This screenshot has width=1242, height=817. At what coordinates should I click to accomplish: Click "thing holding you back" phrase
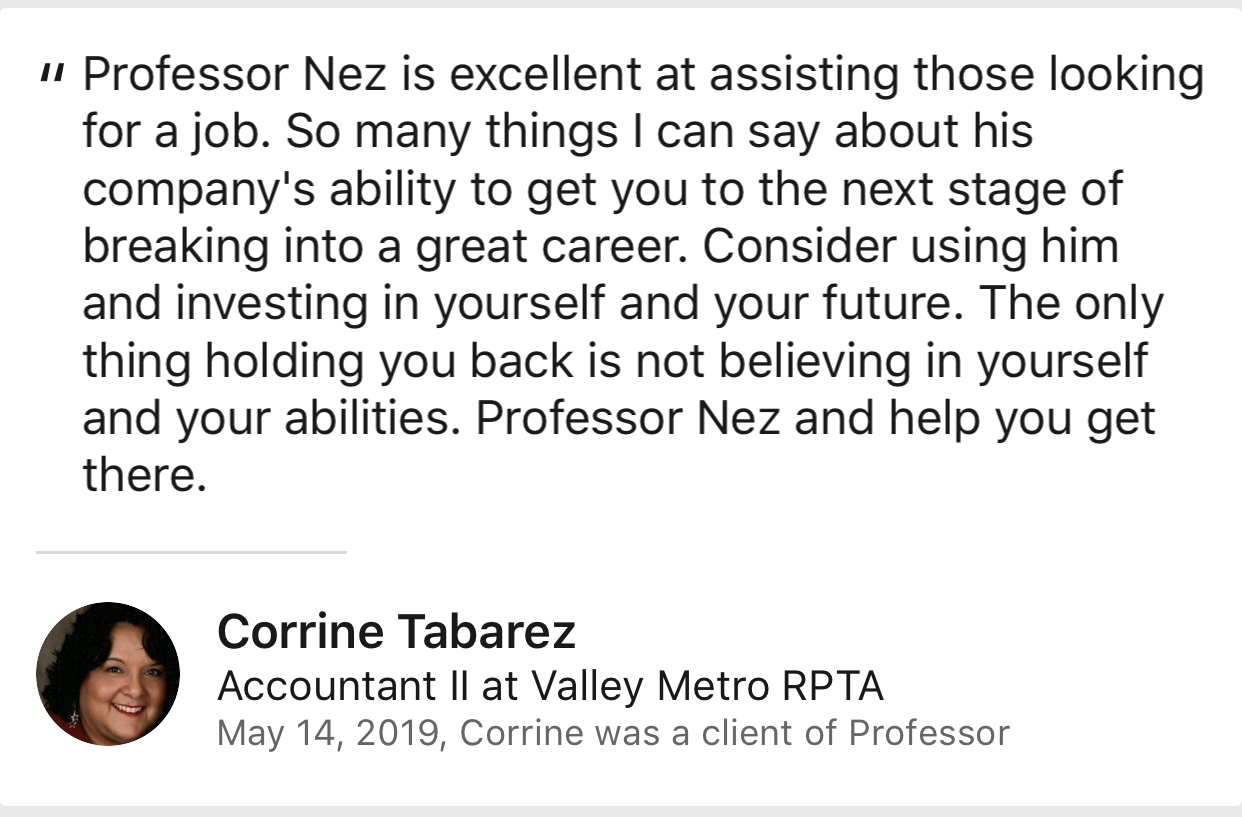tap(327, 361)
